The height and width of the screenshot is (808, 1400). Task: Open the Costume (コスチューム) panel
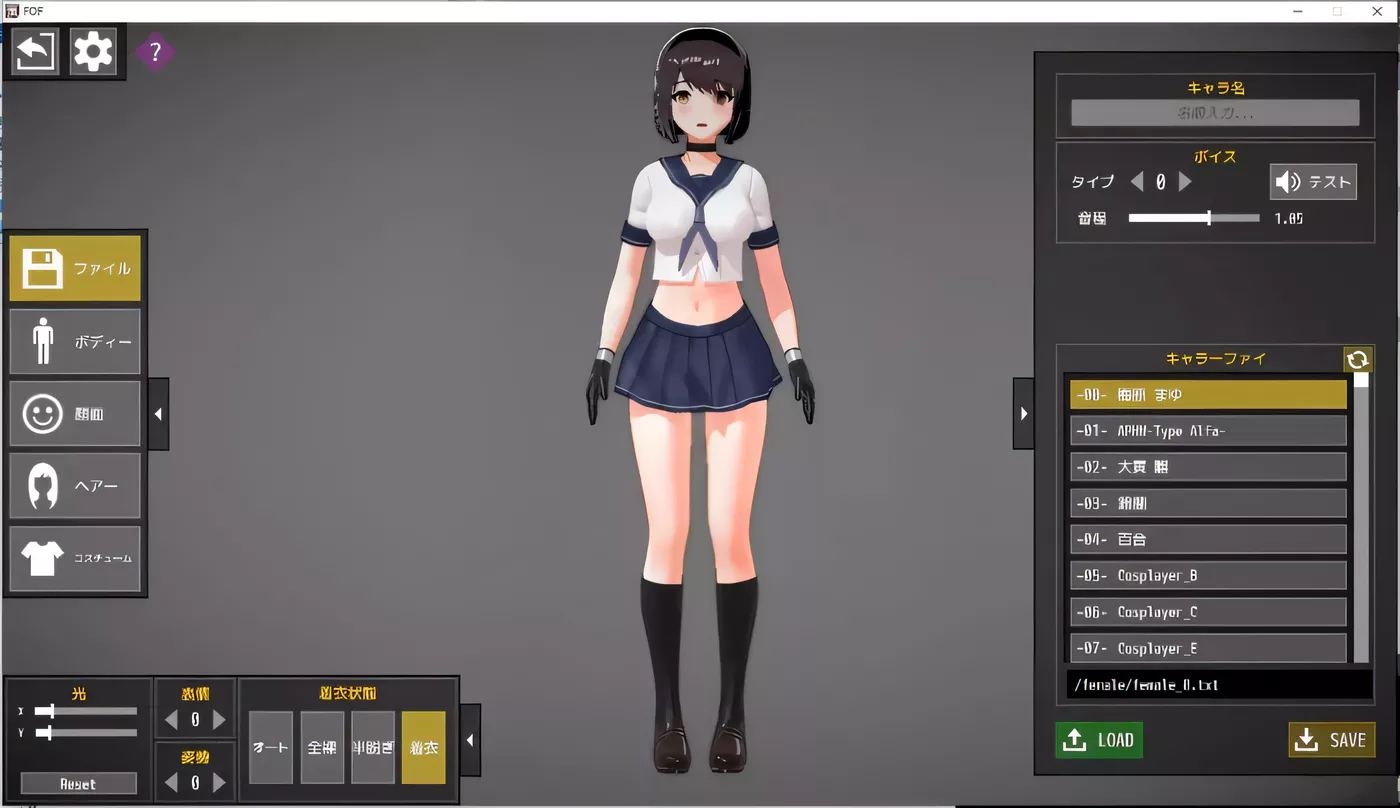(75, 558)
